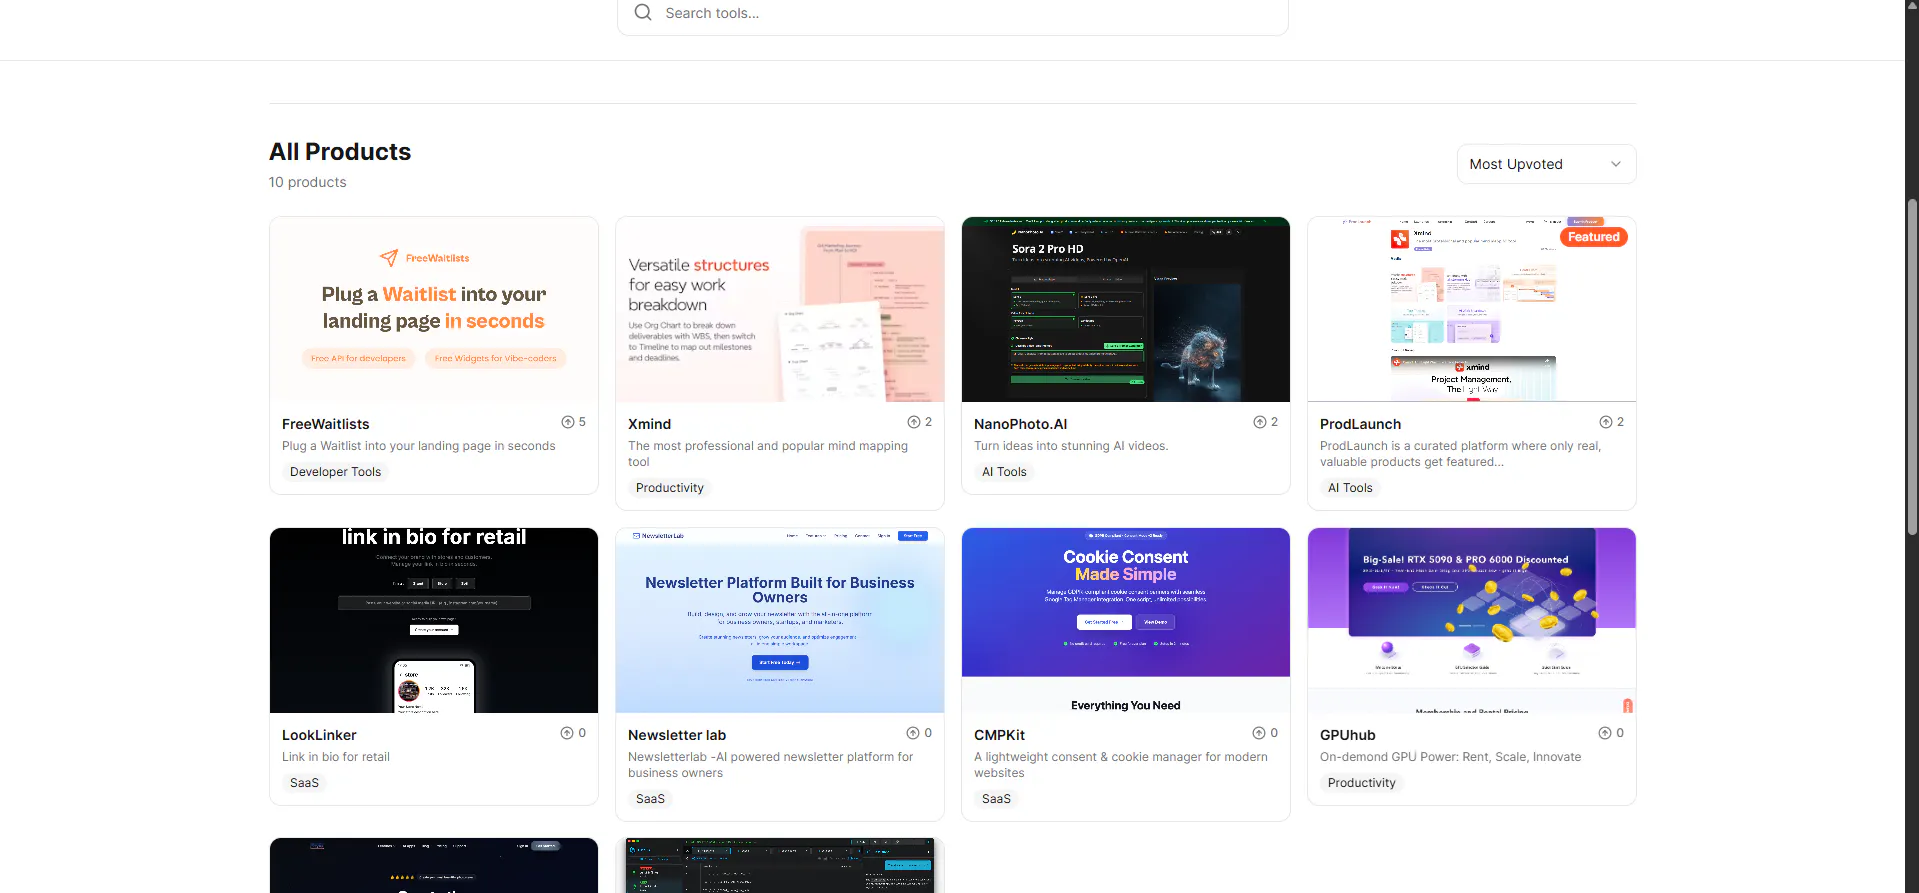1919x893 pixels.
Task: Click 'Link in bio for retail' description
Action: tap(336, 757)
